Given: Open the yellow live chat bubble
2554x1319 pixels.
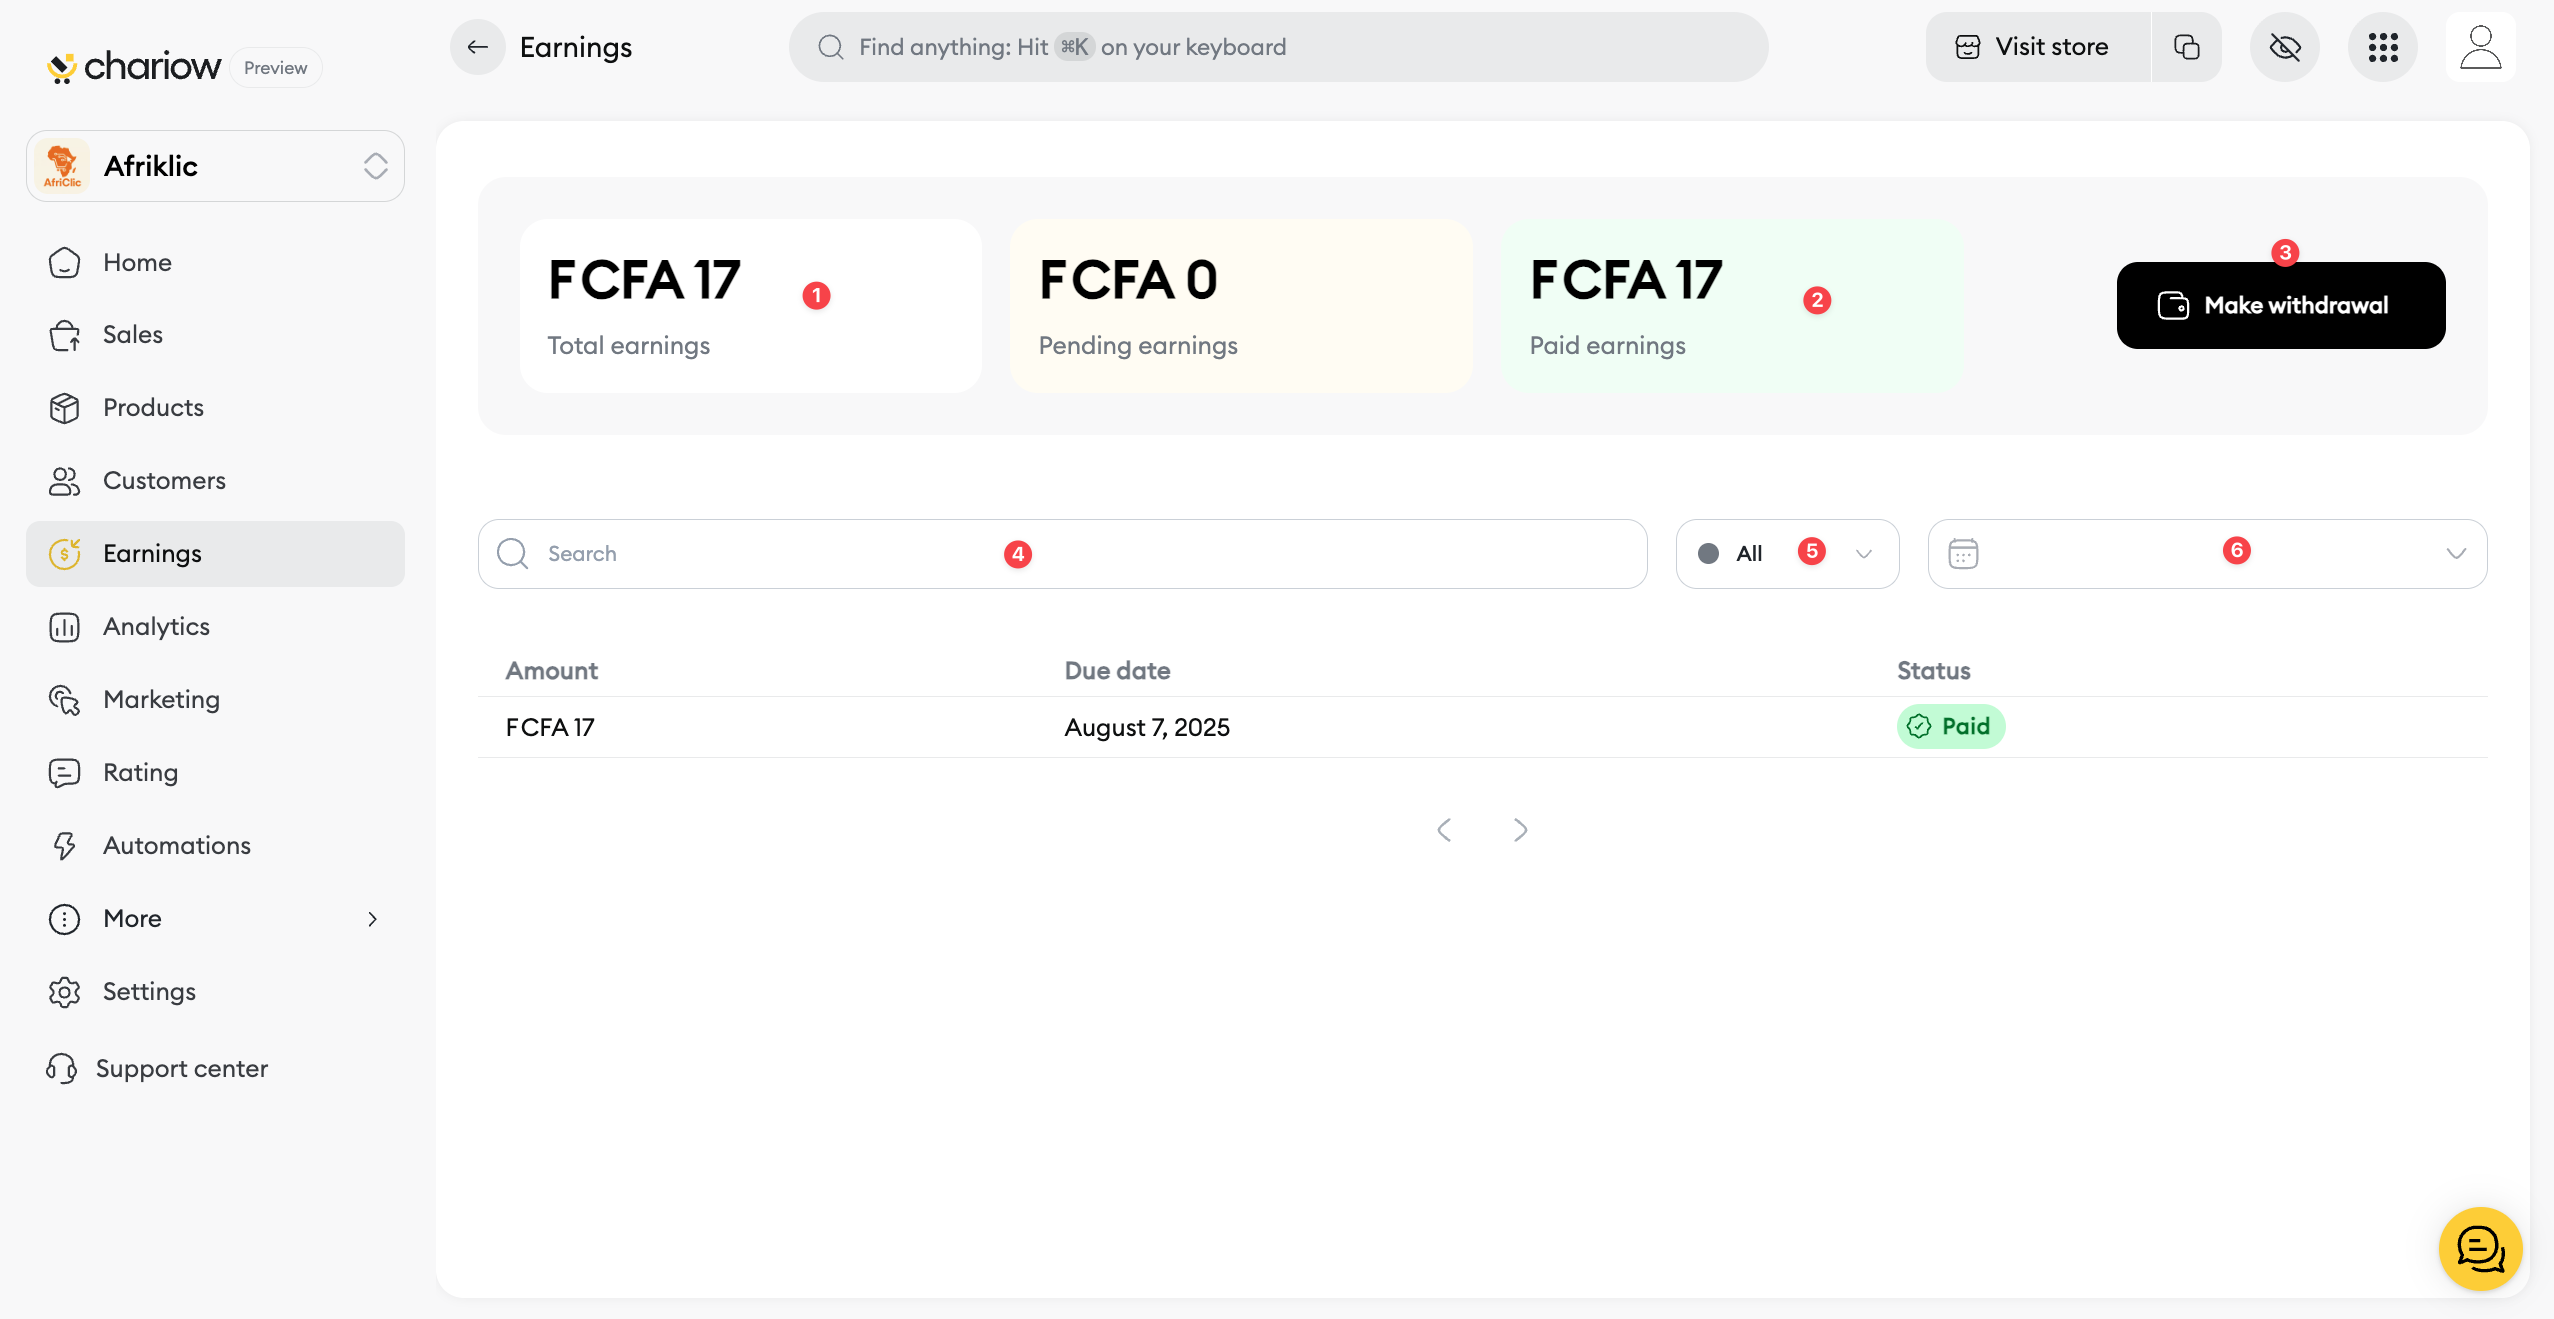Looking at the screenshot, I should point(2480,1248).
